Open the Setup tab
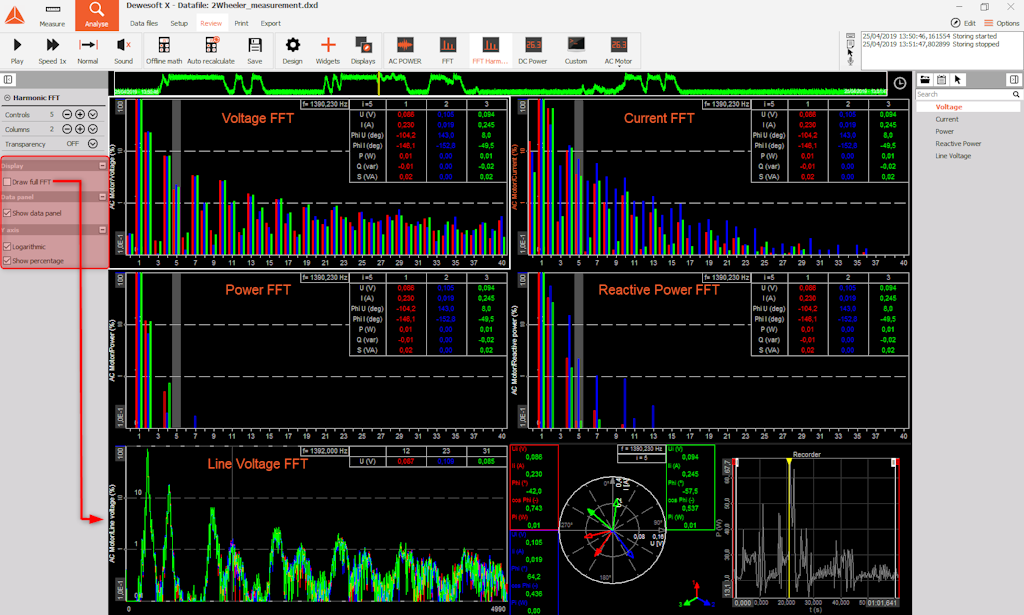Viewport: 1024px width, 615px height. point(179,24)
